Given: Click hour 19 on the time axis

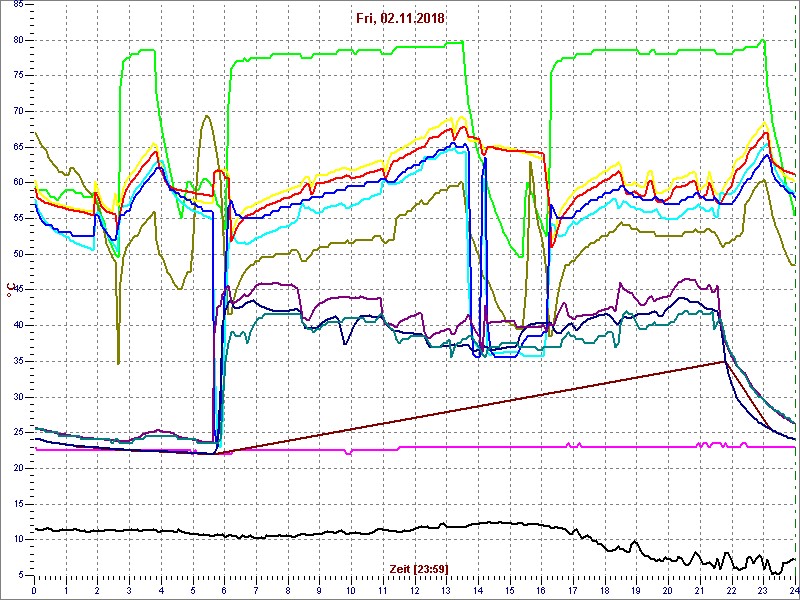Looking at the screenshot, I should coord(637,591).
